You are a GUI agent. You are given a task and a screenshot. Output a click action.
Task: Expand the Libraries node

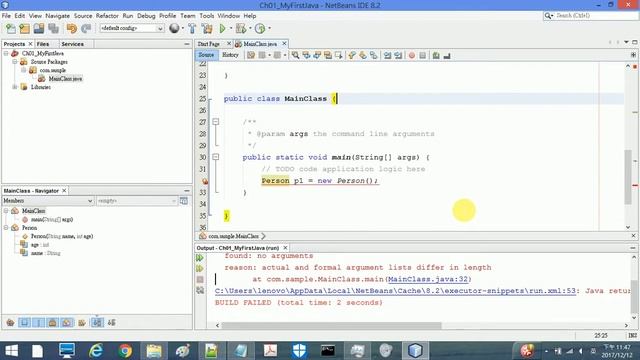pos(15,87)
